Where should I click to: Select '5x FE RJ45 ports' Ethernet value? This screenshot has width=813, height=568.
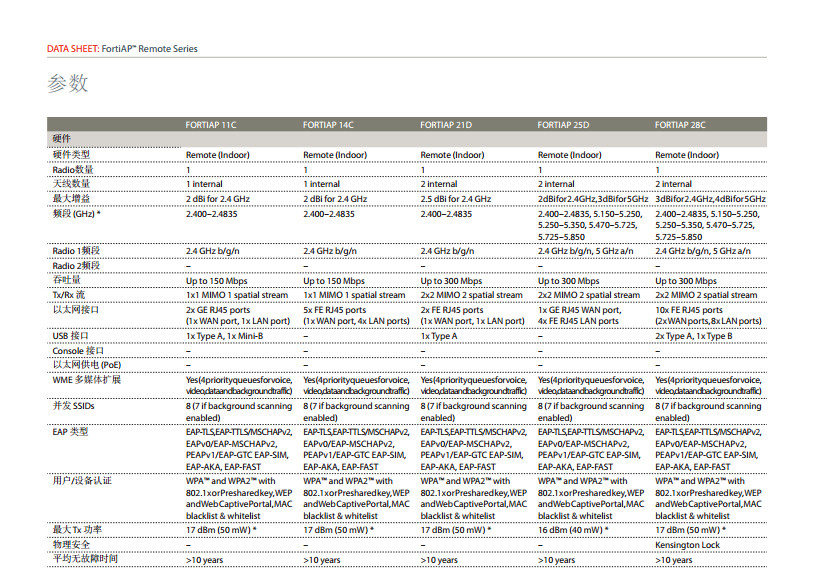(x=334, y=310)
